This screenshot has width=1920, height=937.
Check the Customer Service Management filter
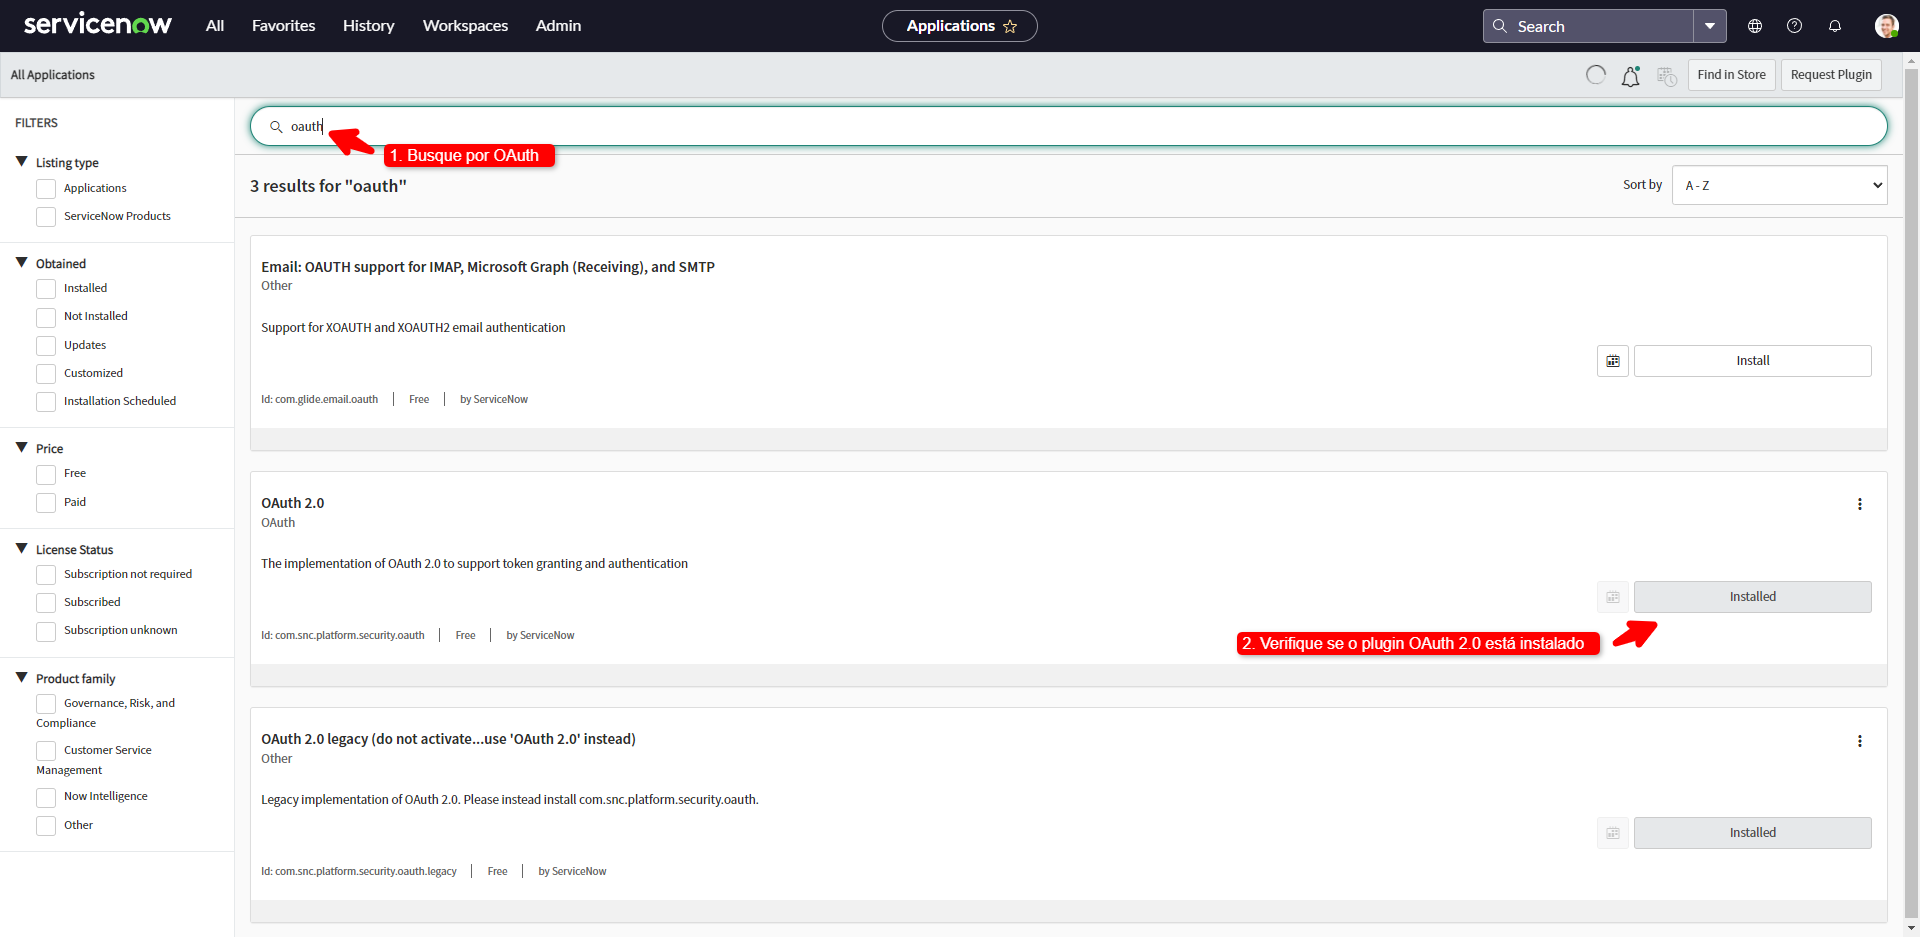coord(46,751)
